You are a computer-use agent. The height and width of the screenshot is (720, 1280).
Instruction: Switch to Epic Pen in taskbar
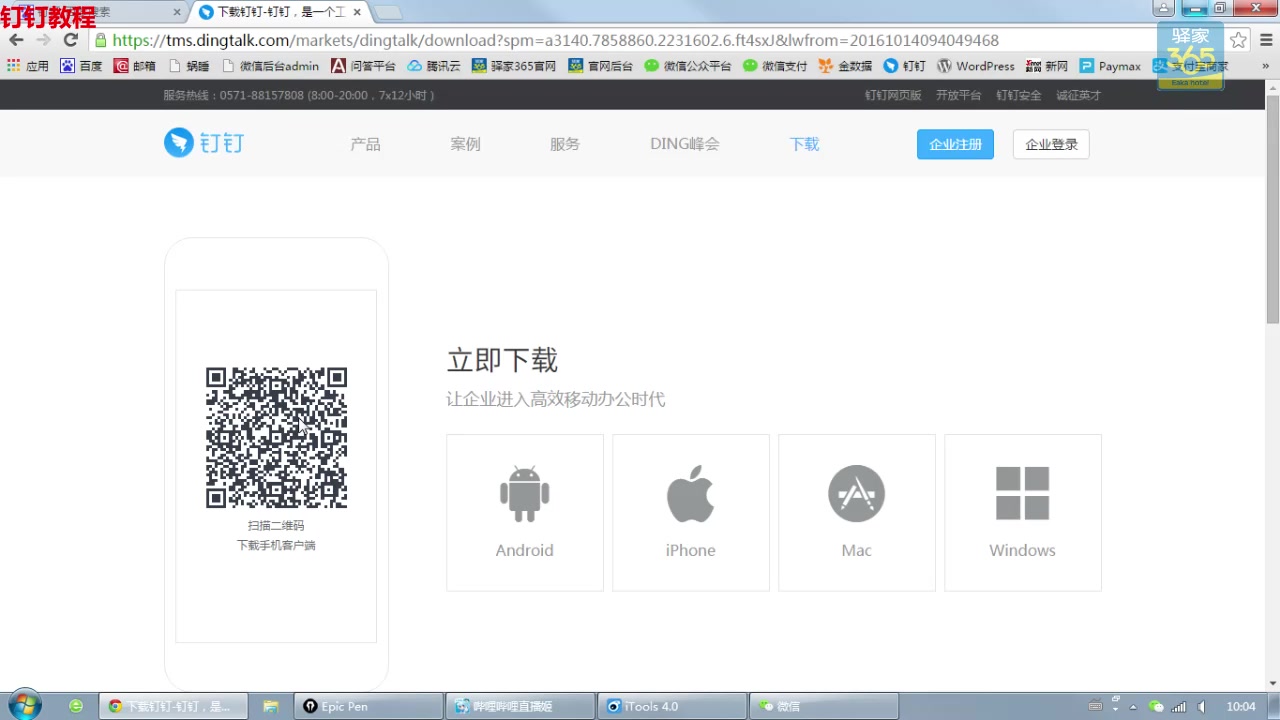tap(368, 706)
